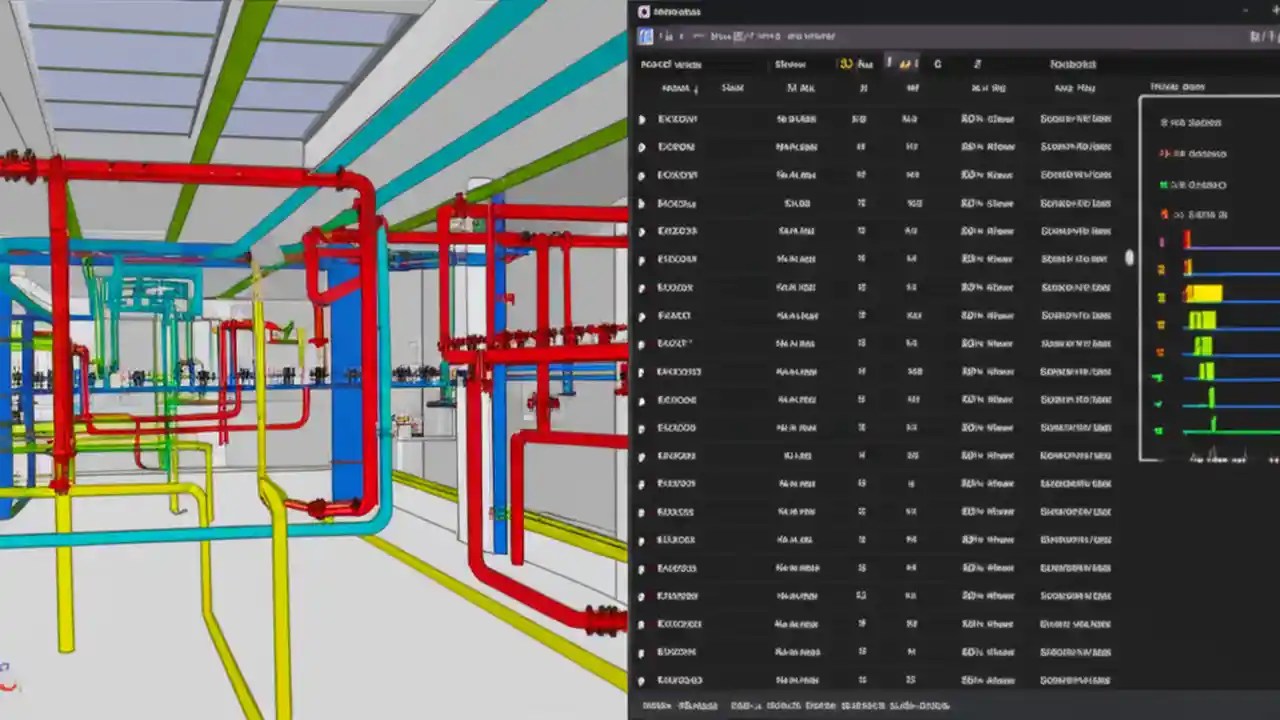This screenshot has width=1280, height=720.
Task: Select the Z-shaped toolbar icon
Action: (x=977, y=63)
